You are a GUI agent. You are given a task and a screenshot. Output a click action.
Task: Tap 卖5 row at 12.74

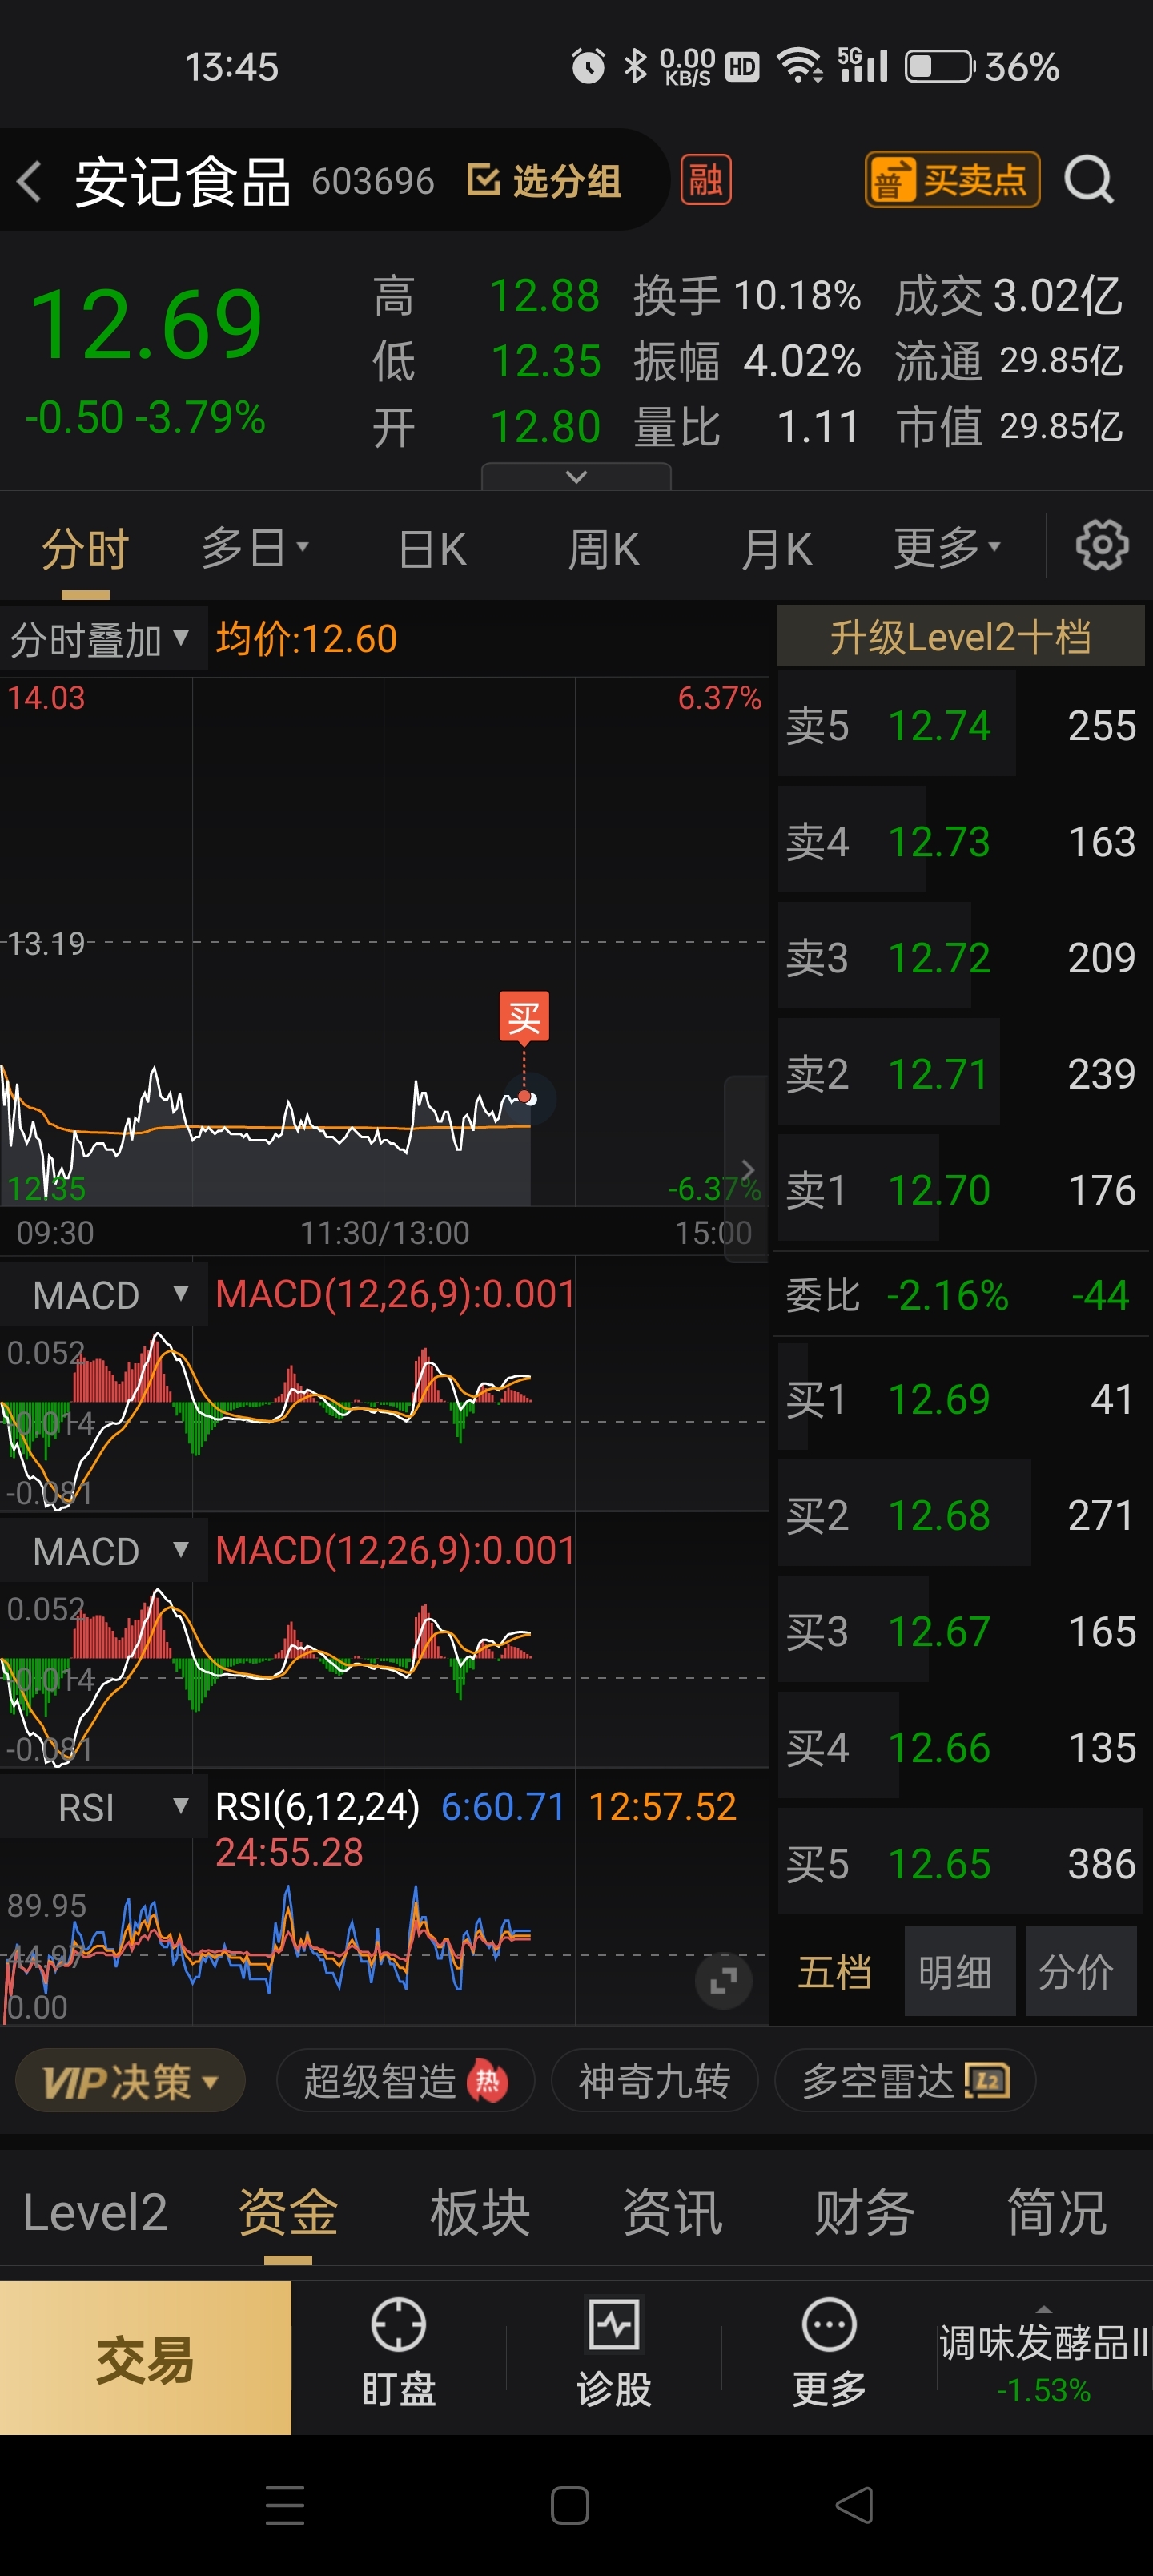pos(961,725)
